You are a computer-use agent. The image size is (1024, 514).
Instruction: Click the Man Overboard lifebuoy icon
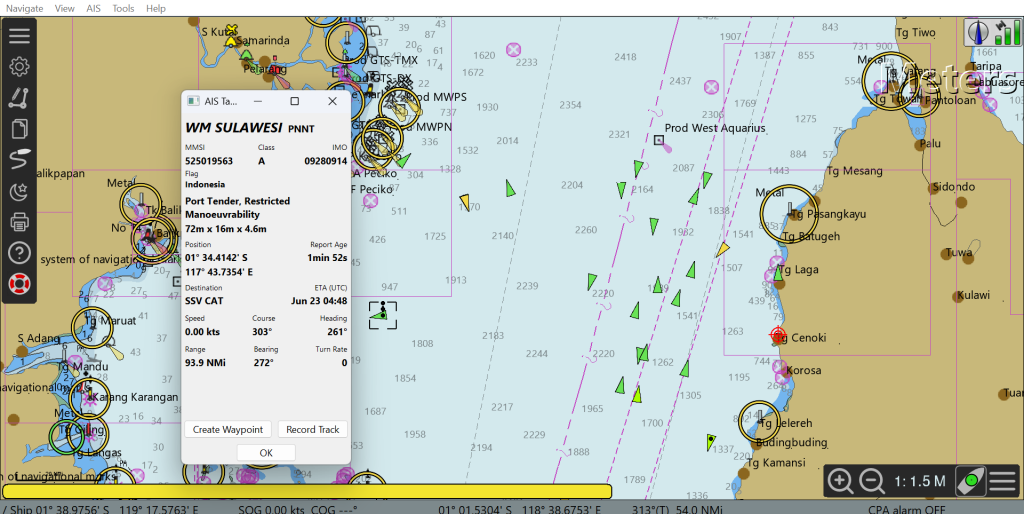(19, 284)
